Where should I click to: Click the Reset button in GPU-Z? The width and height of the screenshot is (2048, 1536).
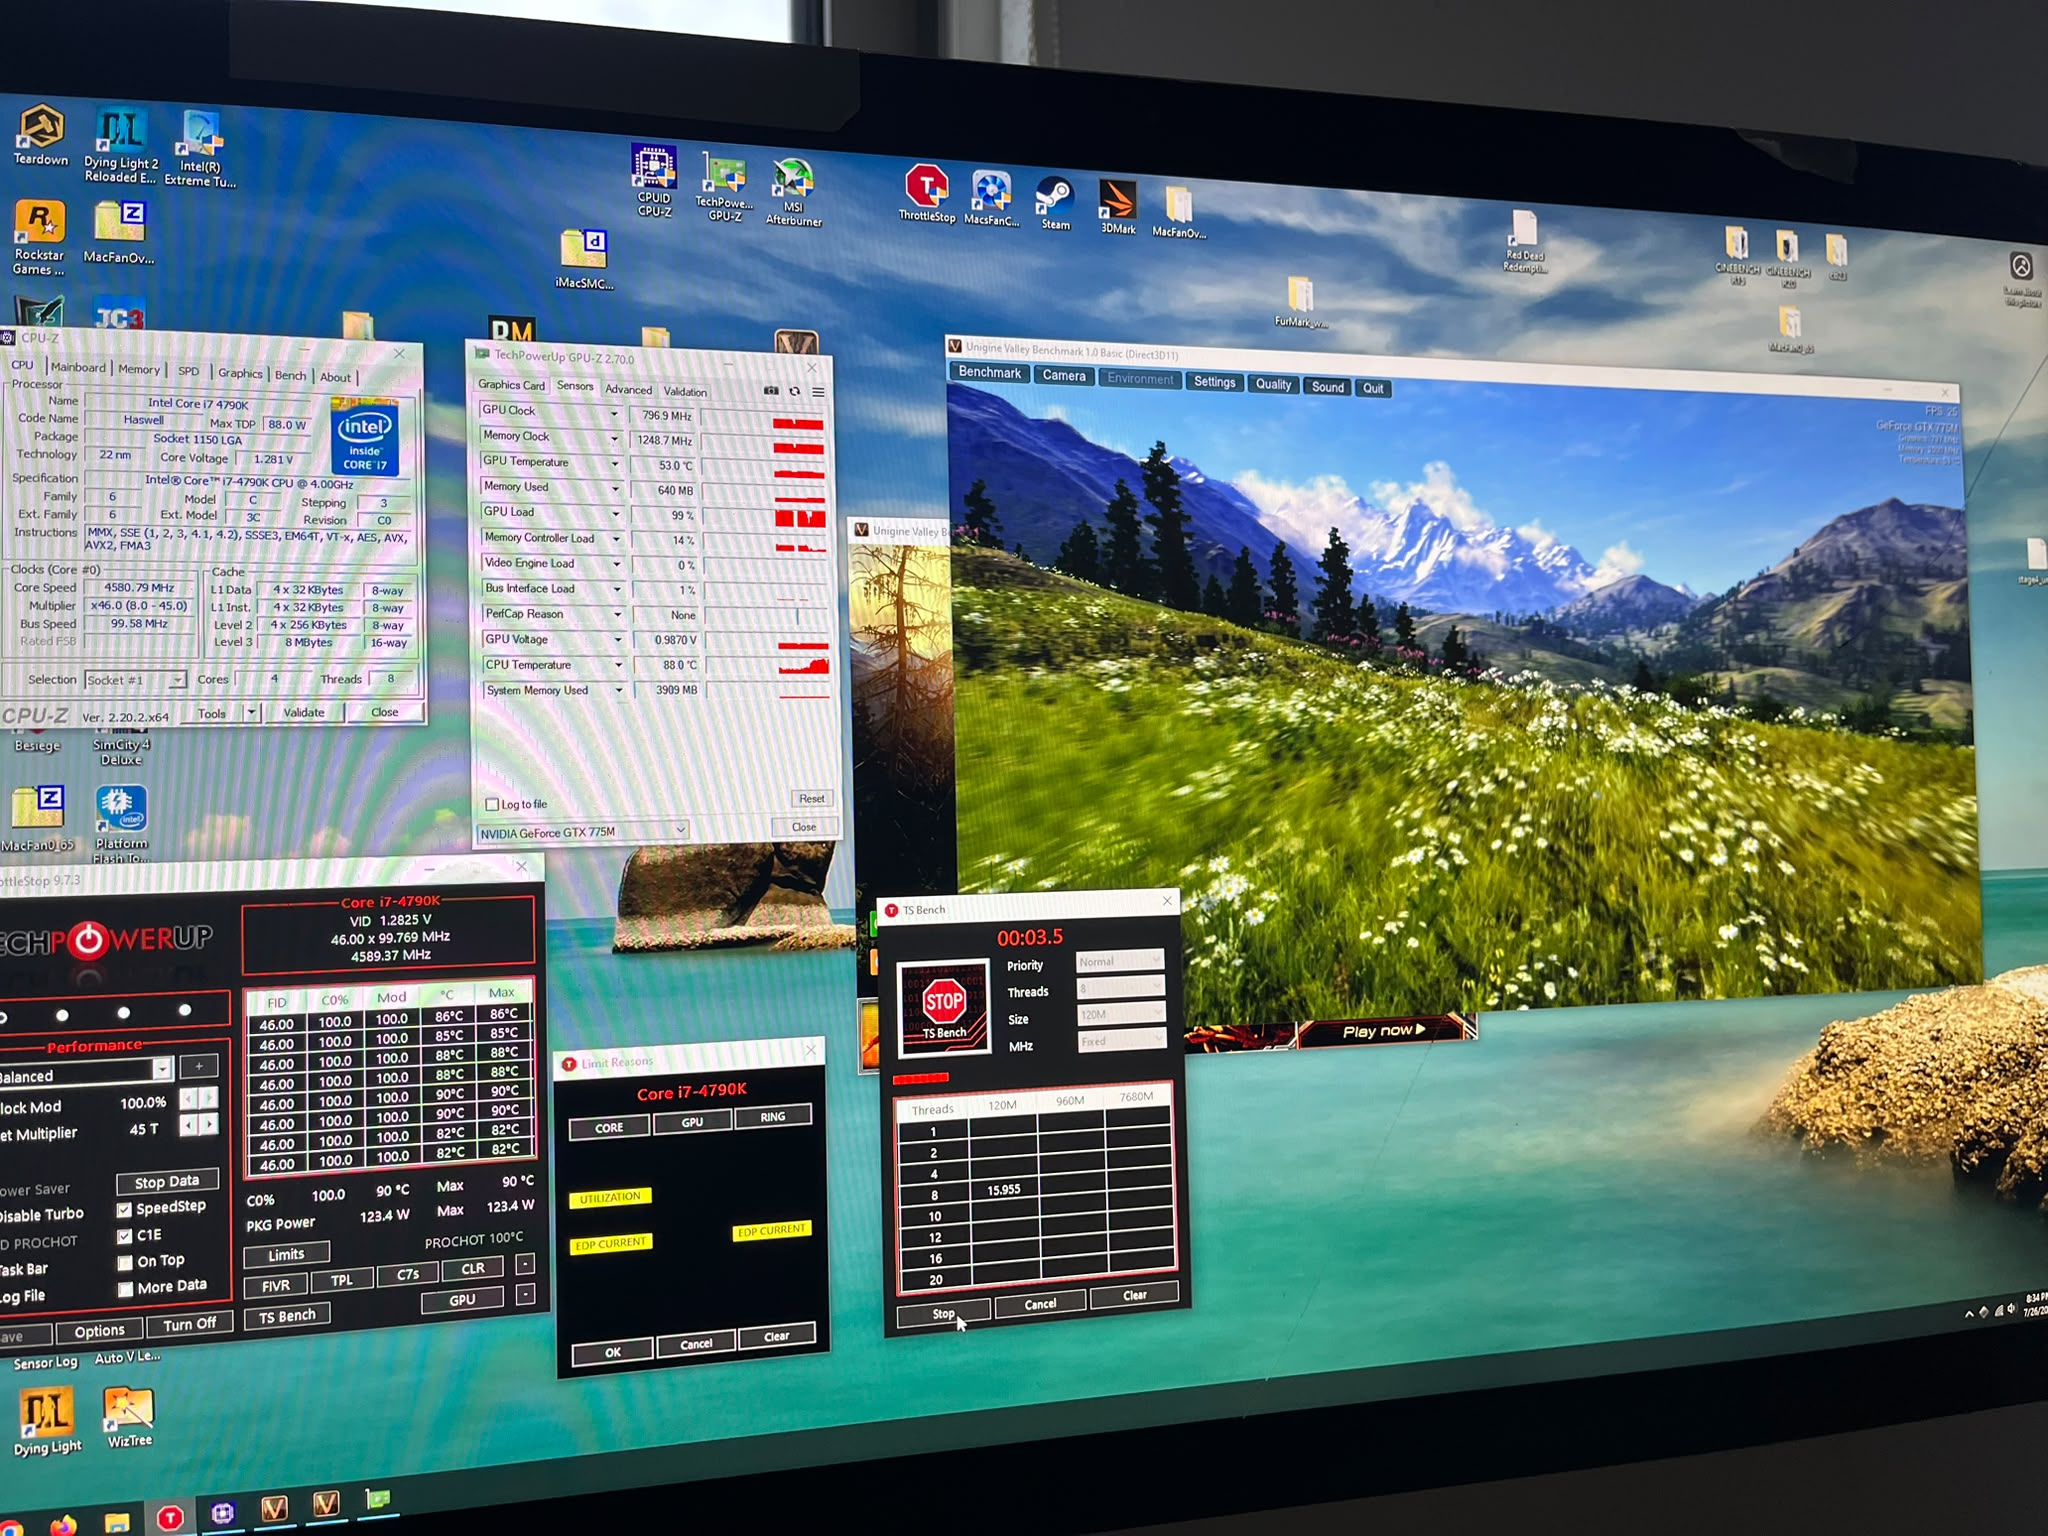(x=811, y=799)
